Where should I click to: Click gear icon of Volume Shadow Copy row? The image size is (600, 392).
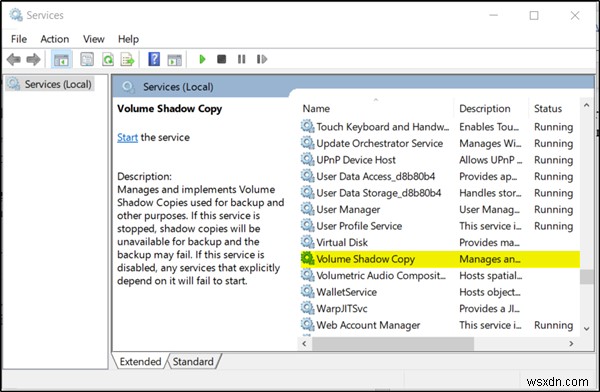pyautogui.click(x=307, y=258)
